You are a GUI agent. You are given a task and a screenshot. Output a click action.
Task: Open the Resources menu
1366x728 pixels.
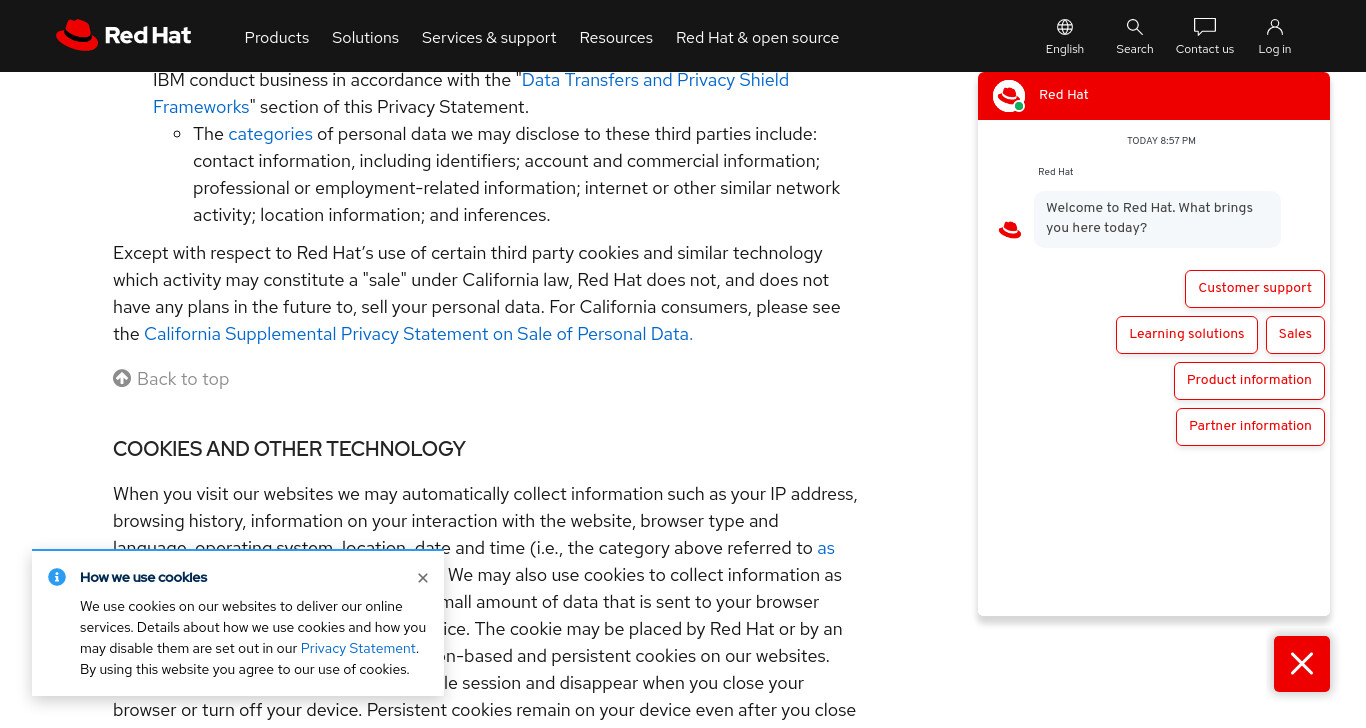(x=616, y=37)
